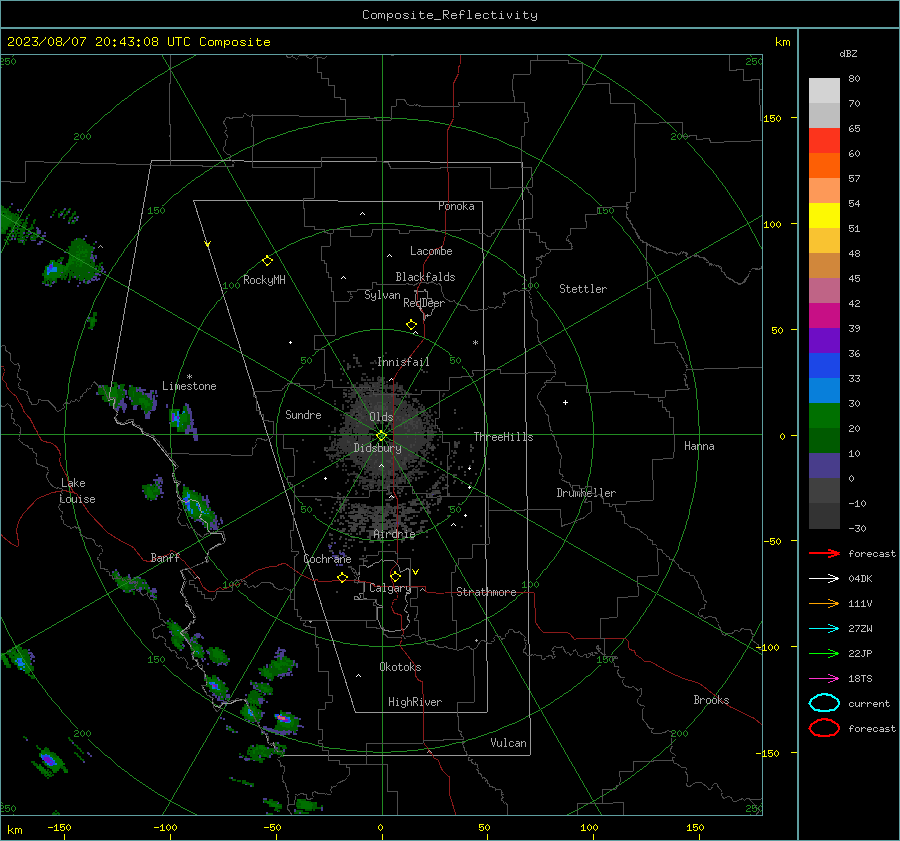Select the yellow diamond marker below RedDeer

pyautogui.click(x=411, y=325)
